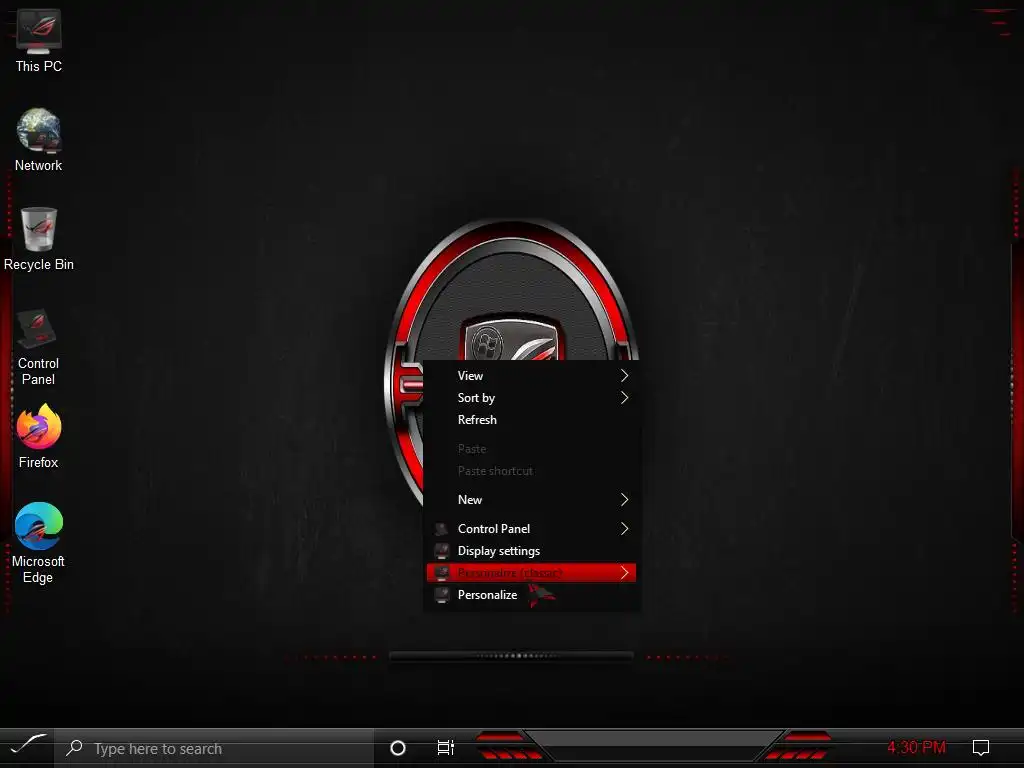The height and width of the screenshot is (768, 1024).
Task: Select the Recycle Bin icon
Action: click(39, 239)
